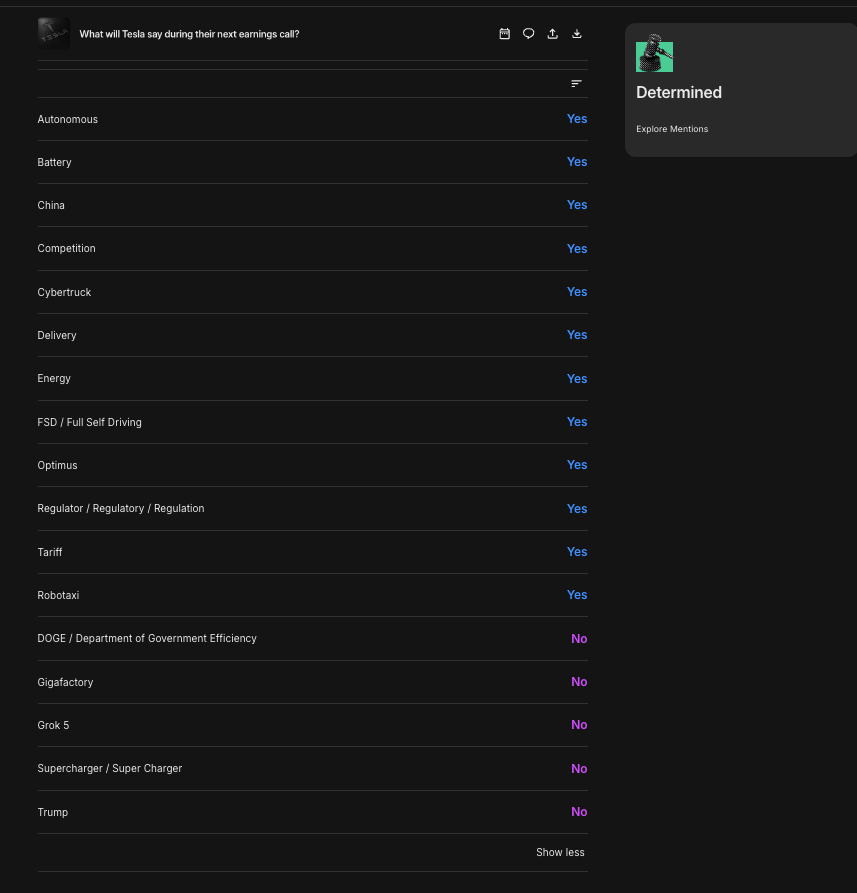Select the China row

tap(313, 205)
